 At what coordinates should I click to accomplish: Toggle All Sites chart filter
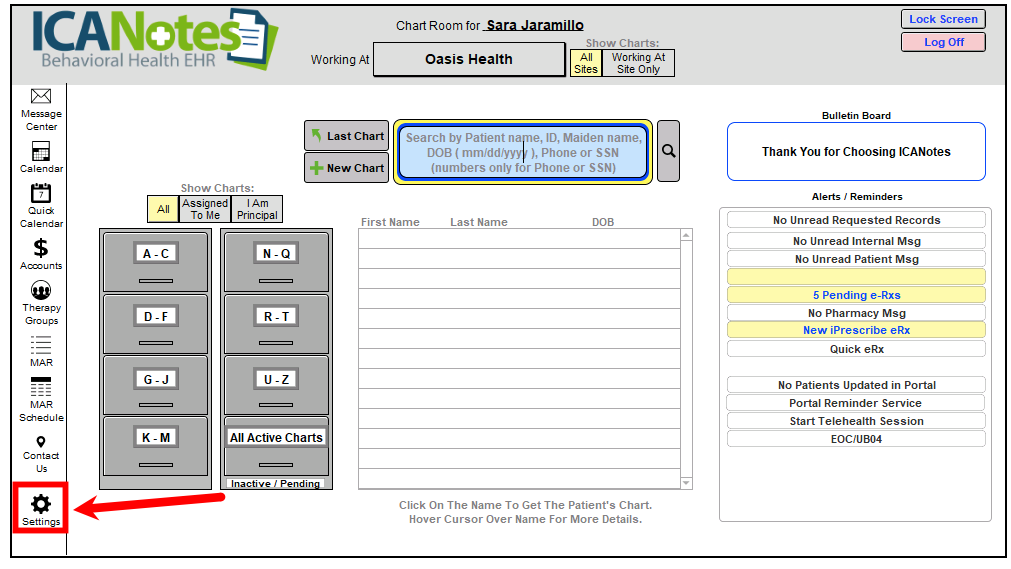[x=586, y=63]
